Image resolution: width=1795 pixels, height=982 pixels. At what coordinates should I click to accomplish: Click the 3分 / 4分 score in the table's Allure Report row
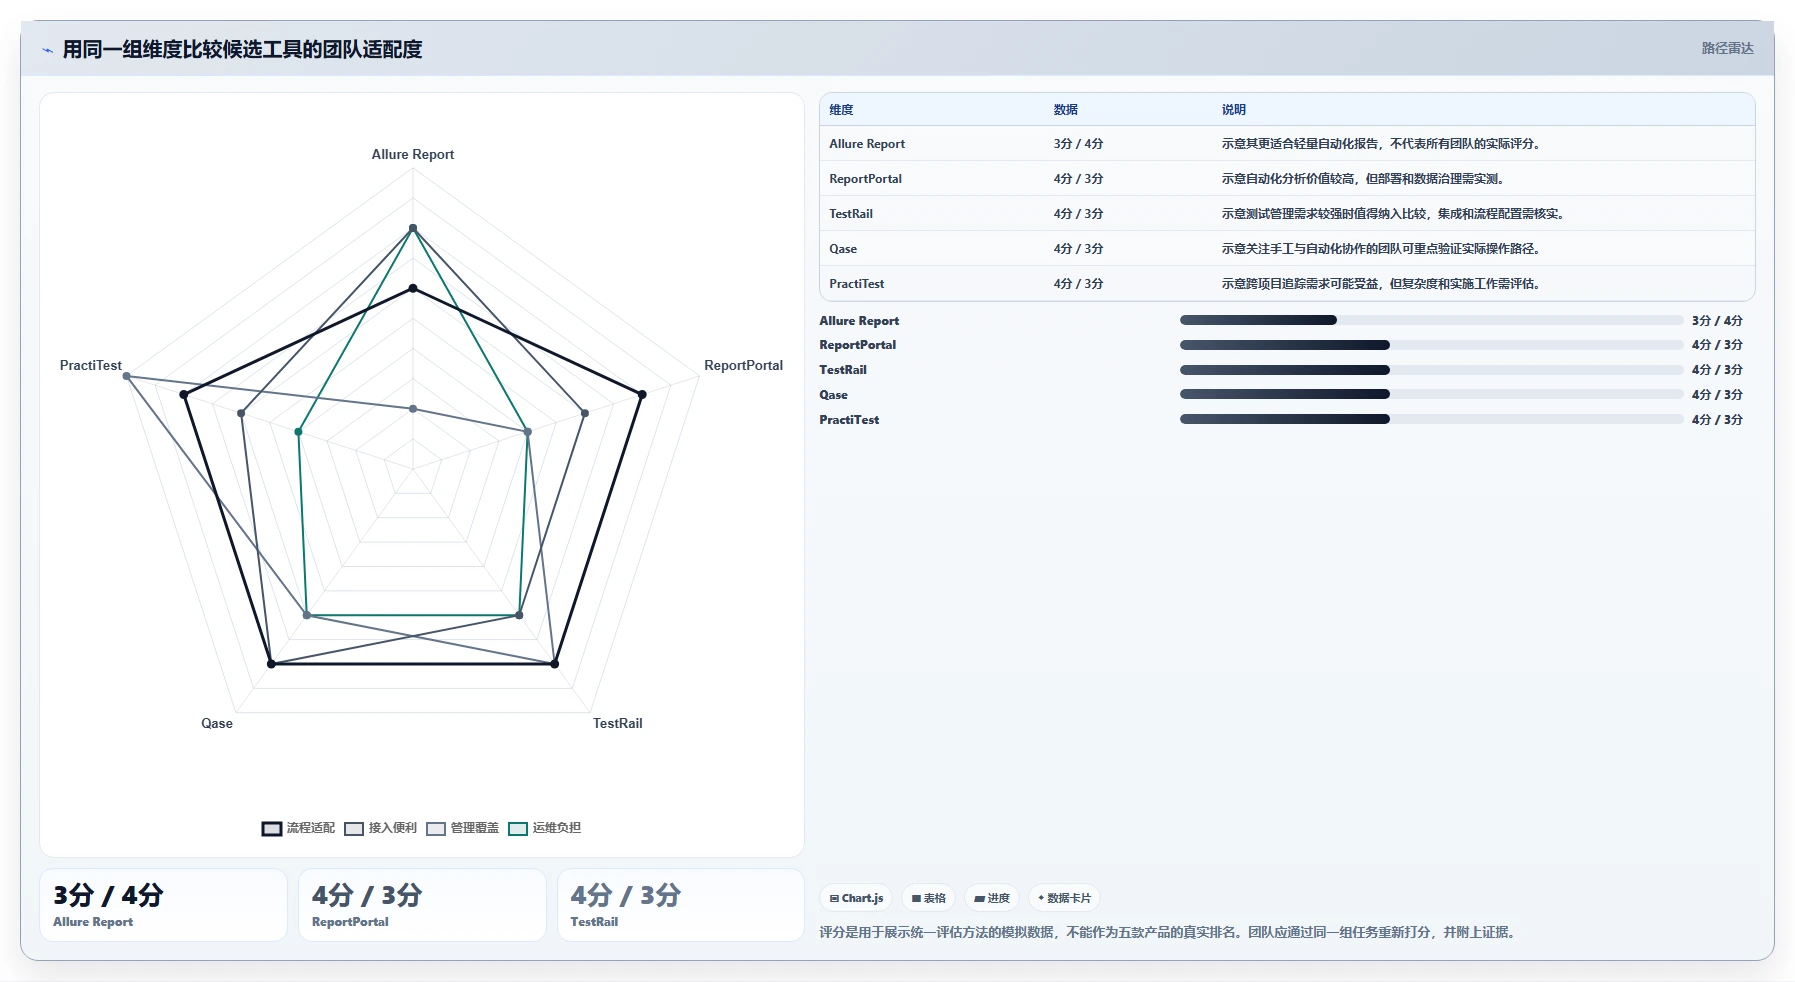tap(1078, 144)
